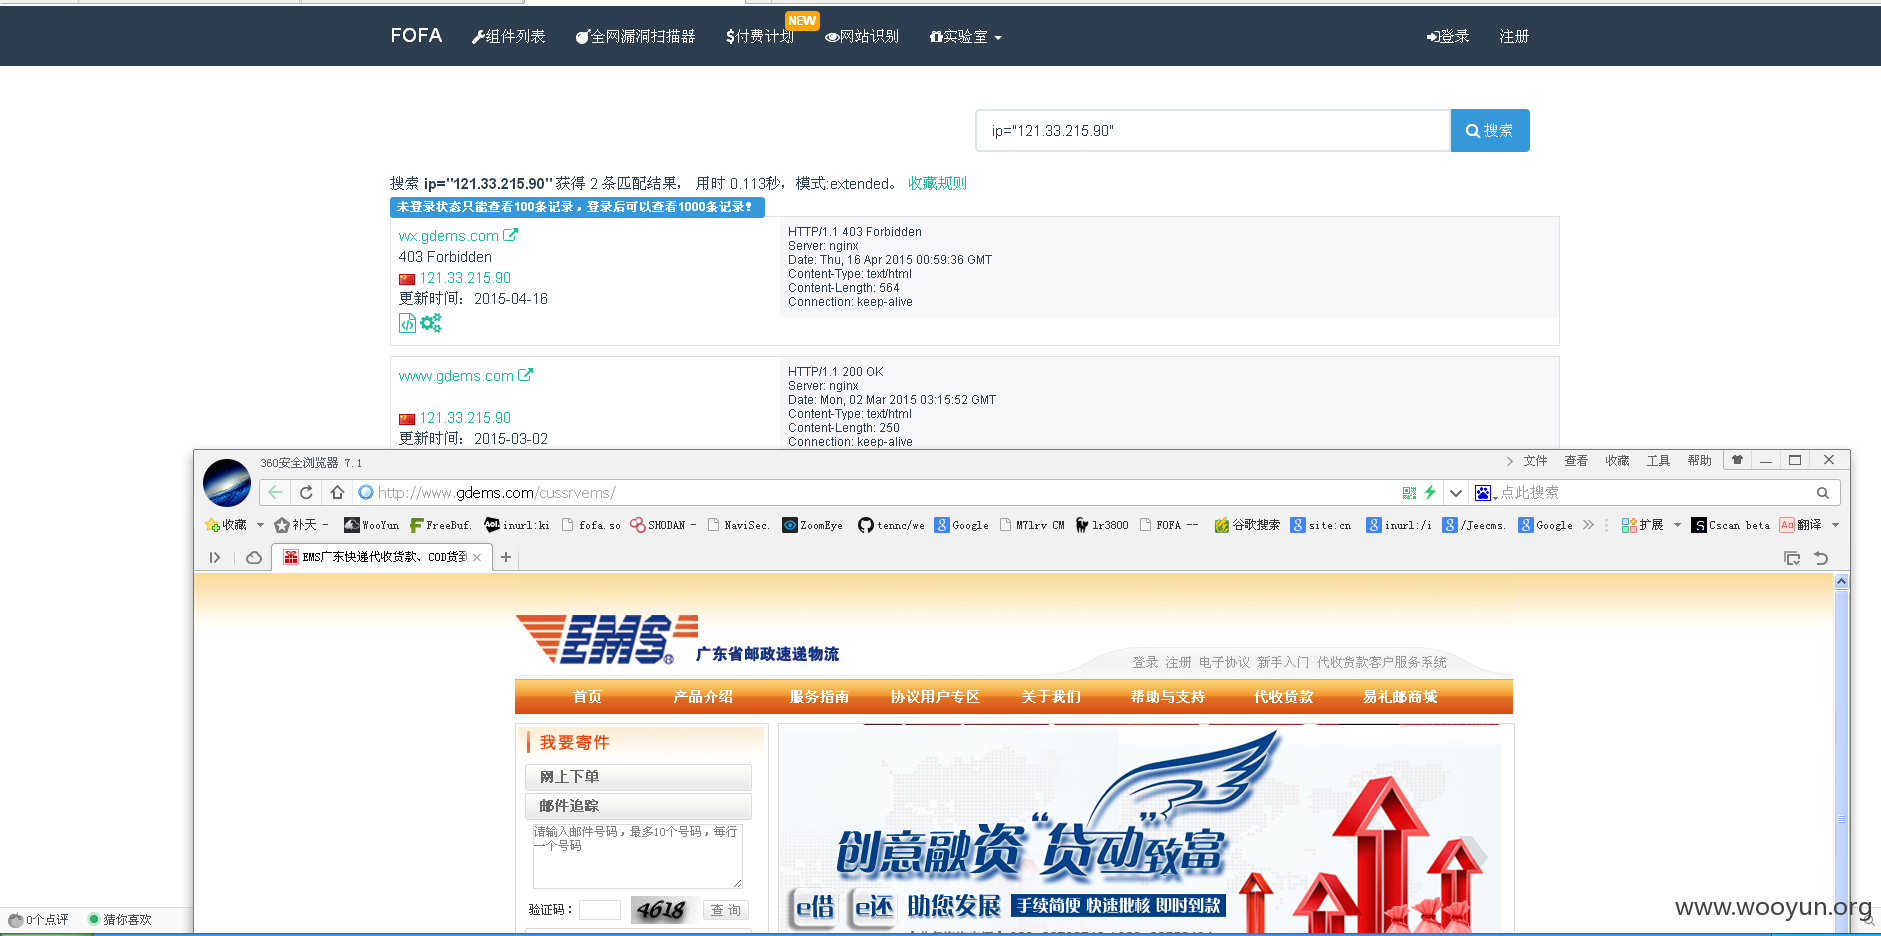Toggle the lightning speed mode icon
Image resolution: width=1881 pixels, height=936 pixels.
(x=1430, y=492)
